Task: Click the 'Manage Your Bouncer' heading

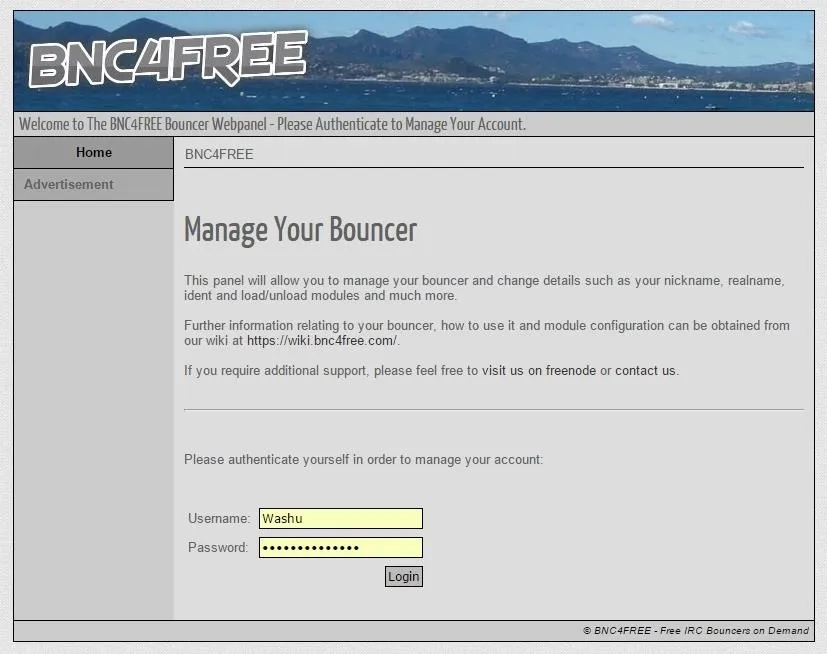Action: coord(300,230)
